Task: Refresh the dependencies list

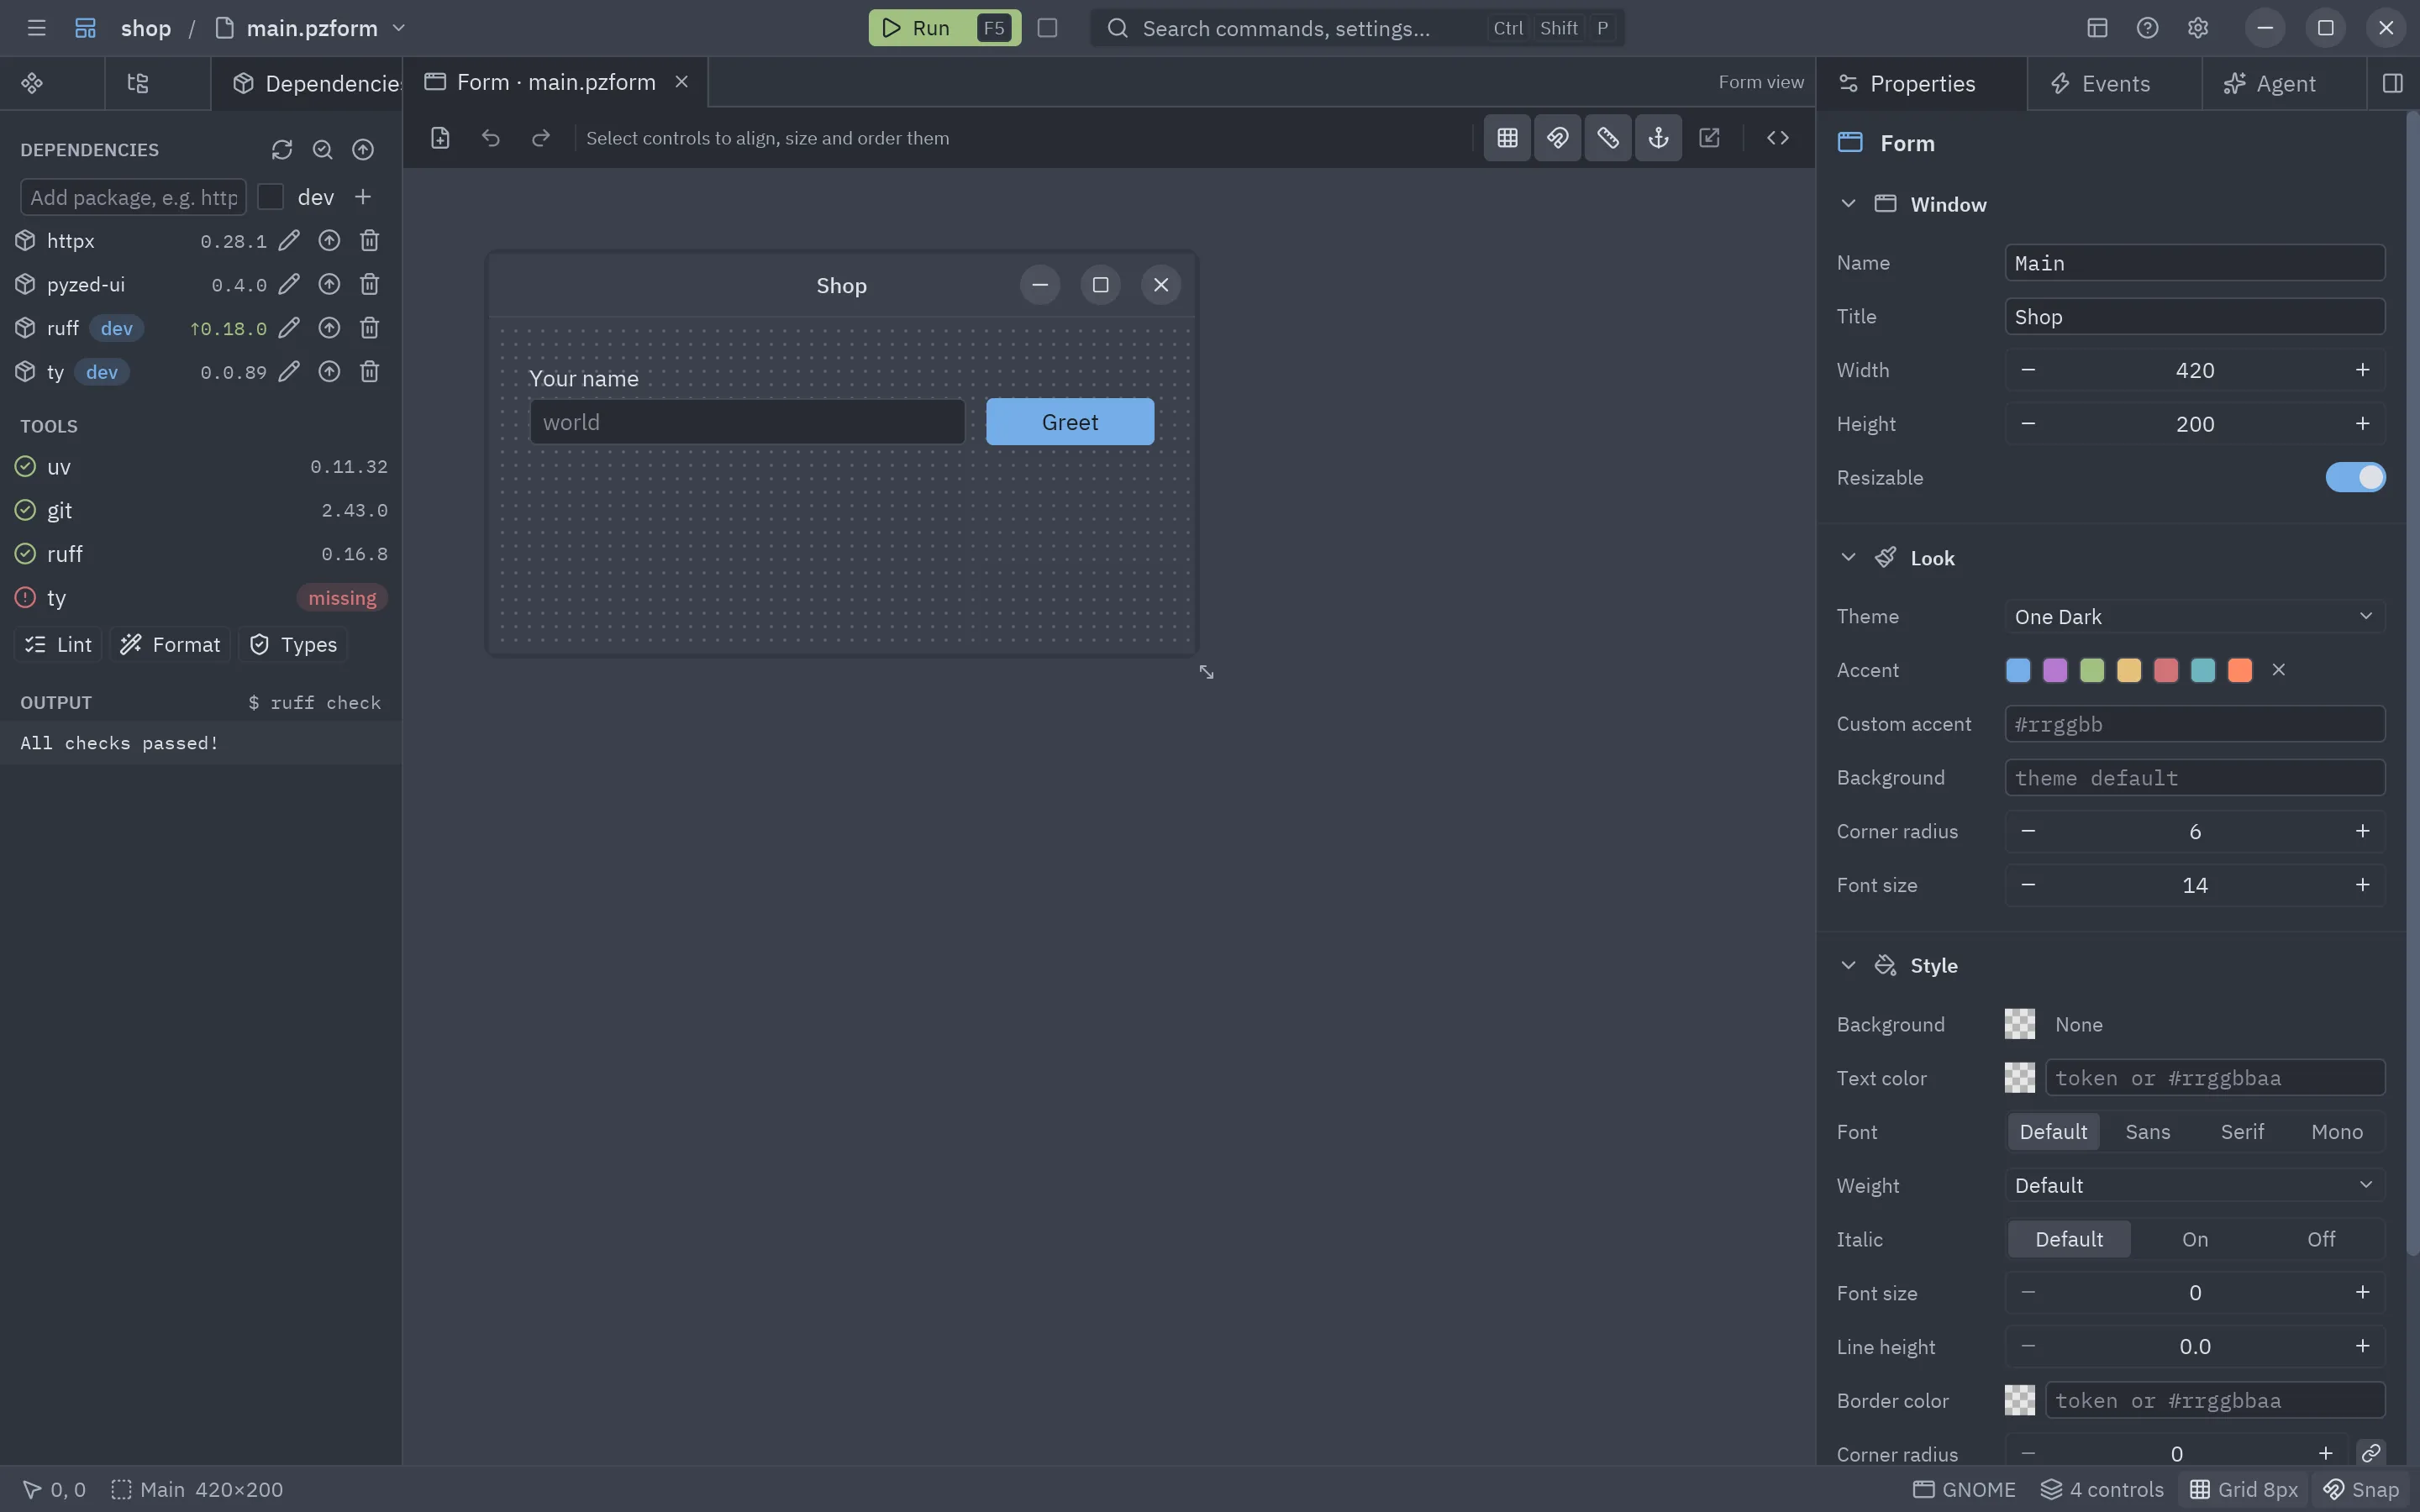Action: pyautogui.click(x=282, y=149)
